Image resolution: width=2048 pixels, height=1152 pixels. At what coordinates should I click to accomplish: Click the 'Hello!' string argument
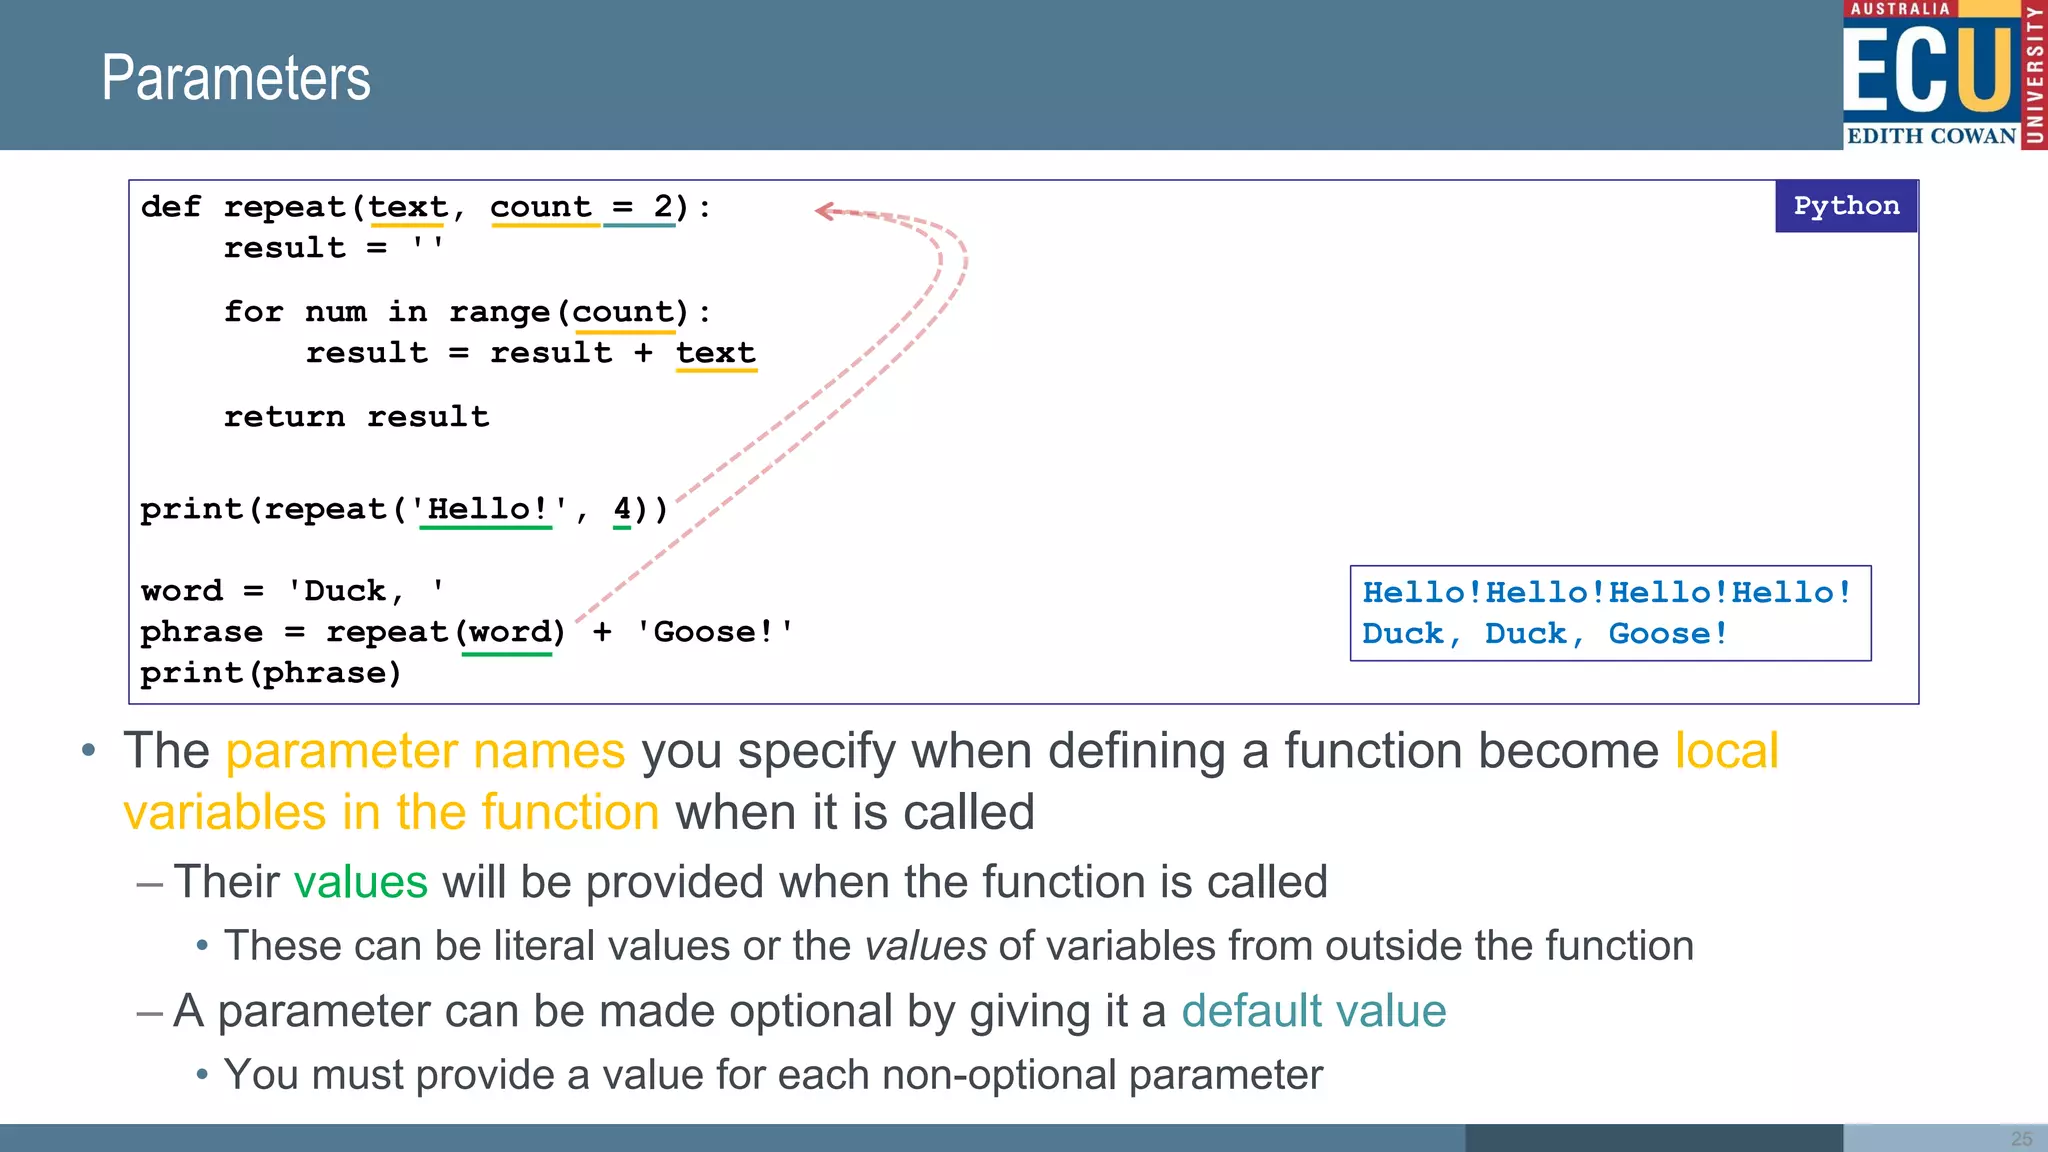tap(487, 509)
